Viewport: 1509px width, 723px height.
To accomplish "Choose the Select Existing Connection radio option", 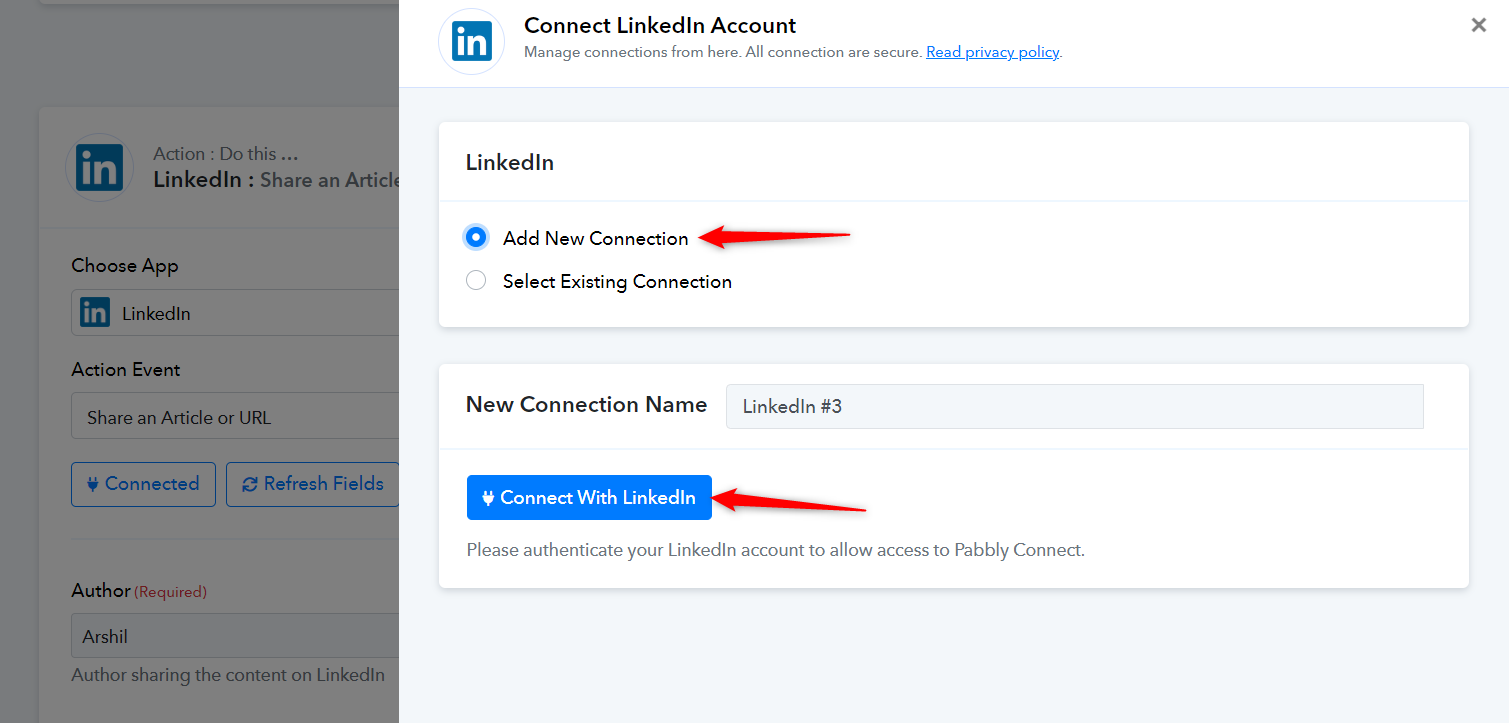I will 476,281.
